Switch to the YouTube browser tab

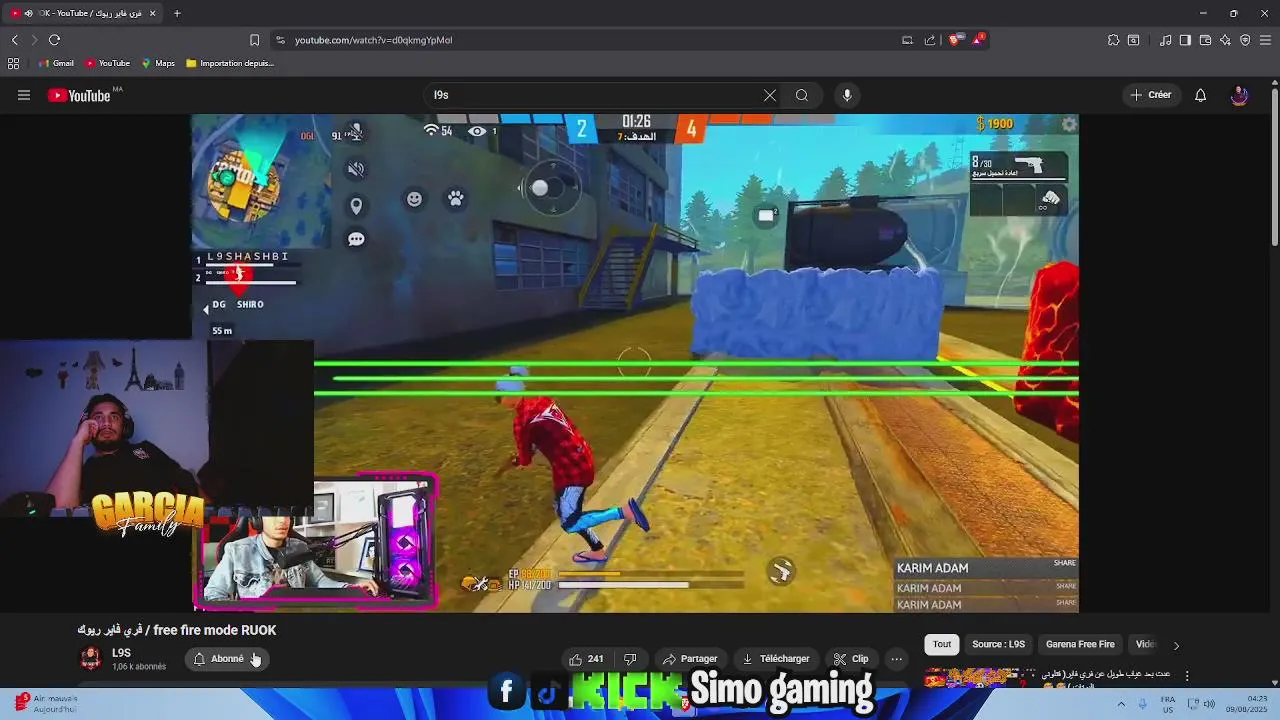(84, 13)
